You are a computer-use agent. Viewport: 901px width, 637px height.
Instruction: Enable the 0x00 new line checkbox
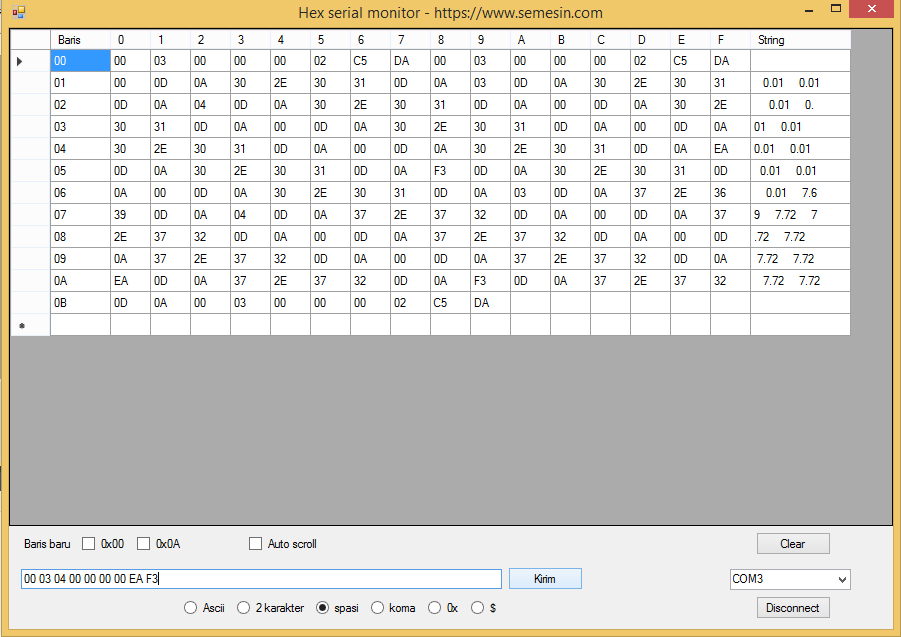pyautogui.click(x=88, y=544)
